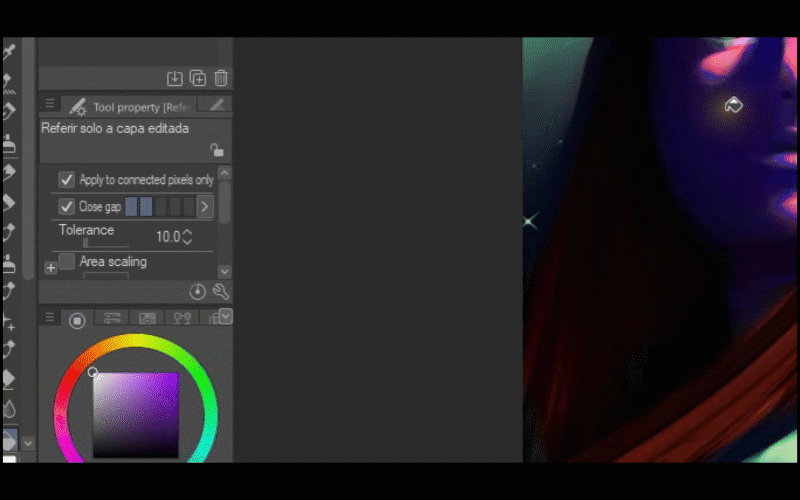Image resolution: width=800 pixels, height=500 pixels.
Task: Select the highlighted fill bucket tool
Action: [x=10, y=440]
